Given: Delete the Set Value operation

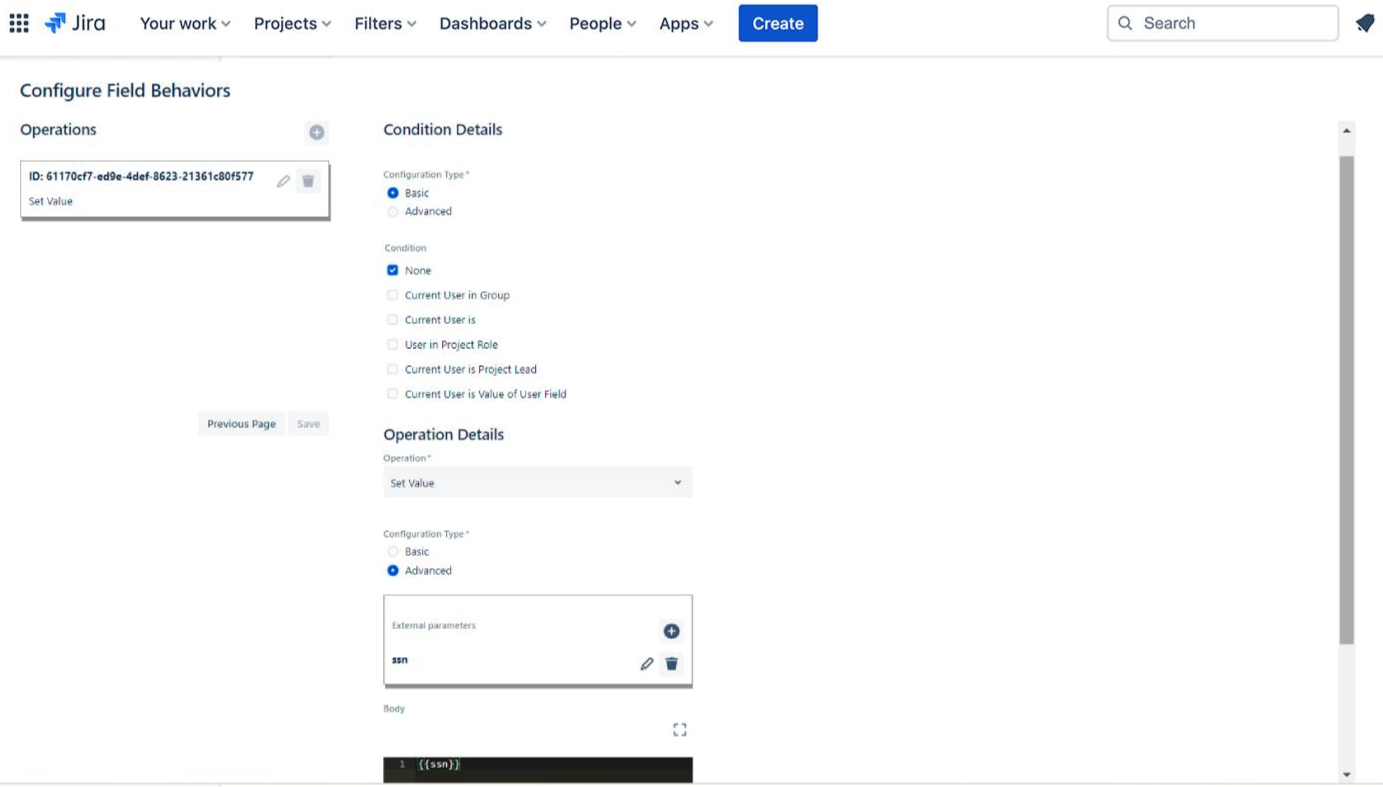Looking at the screenshot, I should (x=308, y=181).
